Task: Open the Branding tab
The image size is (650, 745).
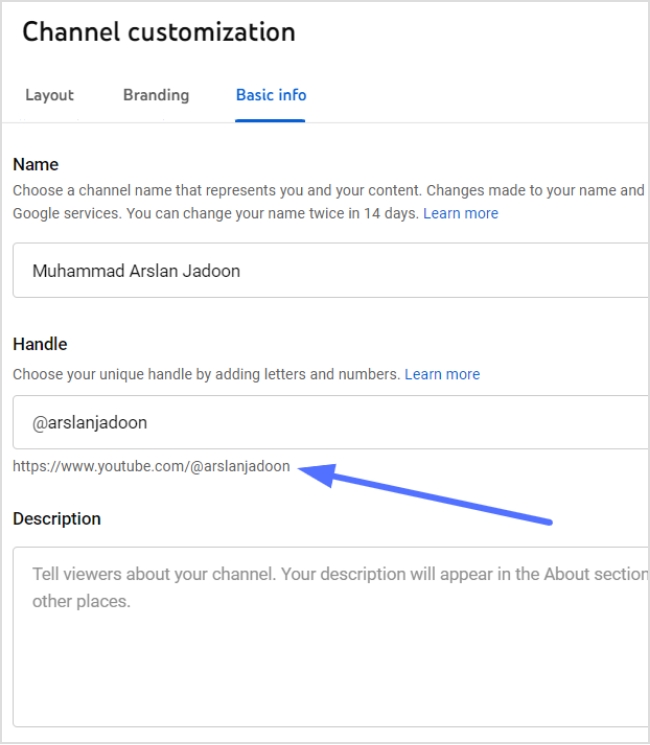Action: pos(156,95)
